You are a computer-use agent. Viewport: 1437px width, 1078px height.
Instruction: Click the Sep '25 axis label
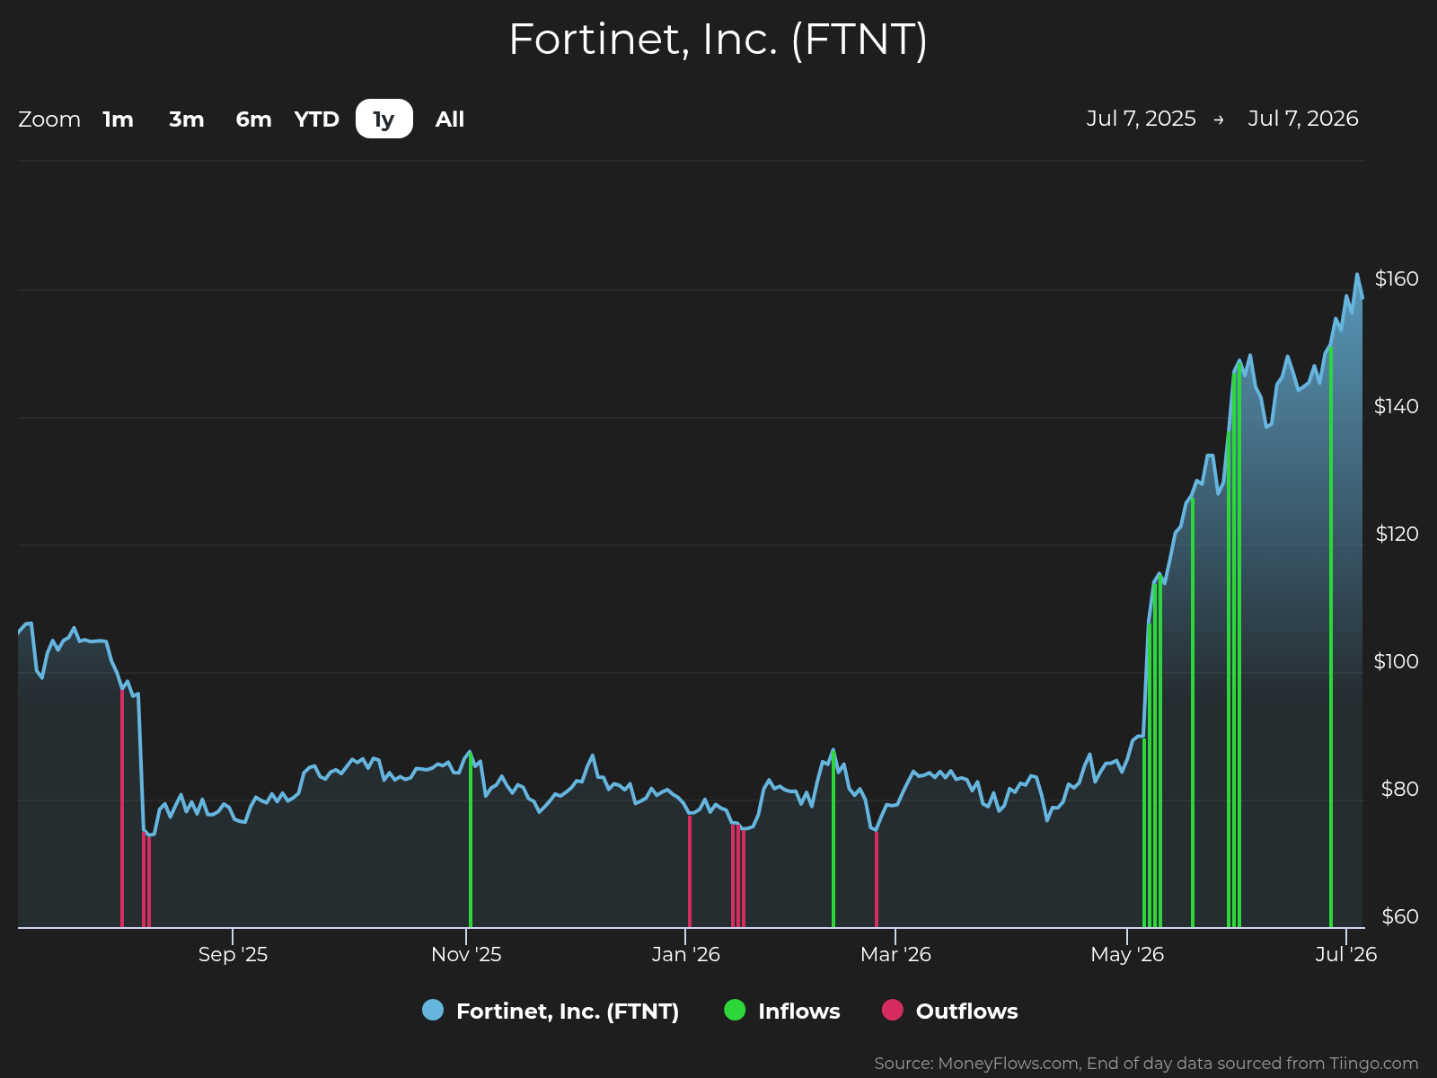pyautogui.click(x=233, y=954)
